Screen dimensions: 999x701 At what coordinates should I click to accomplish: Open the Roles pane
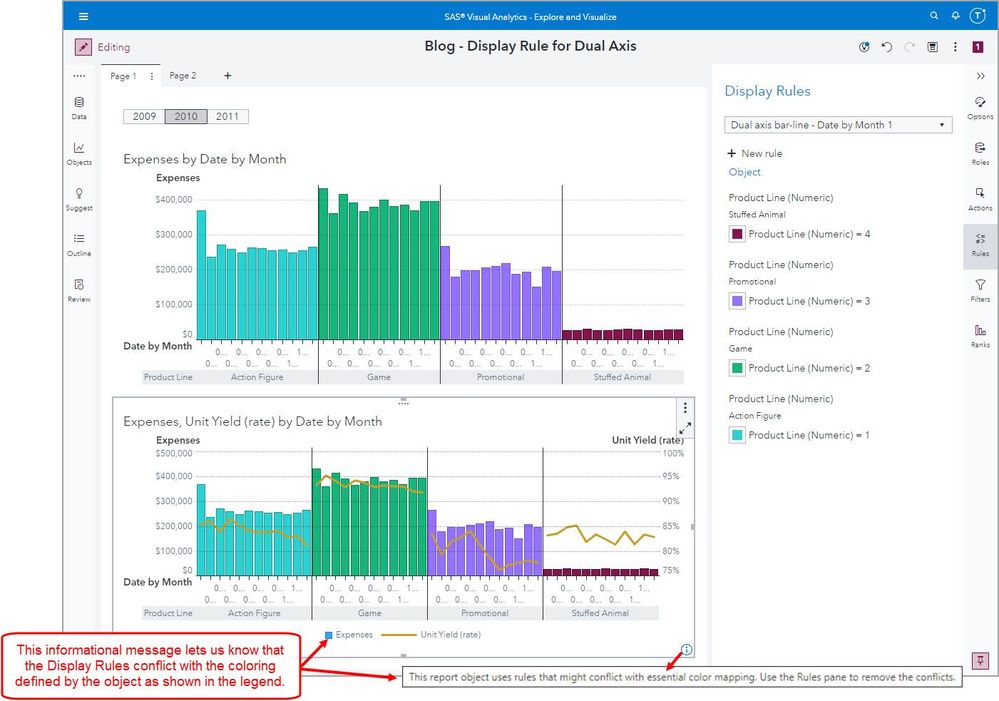point(980,154)
